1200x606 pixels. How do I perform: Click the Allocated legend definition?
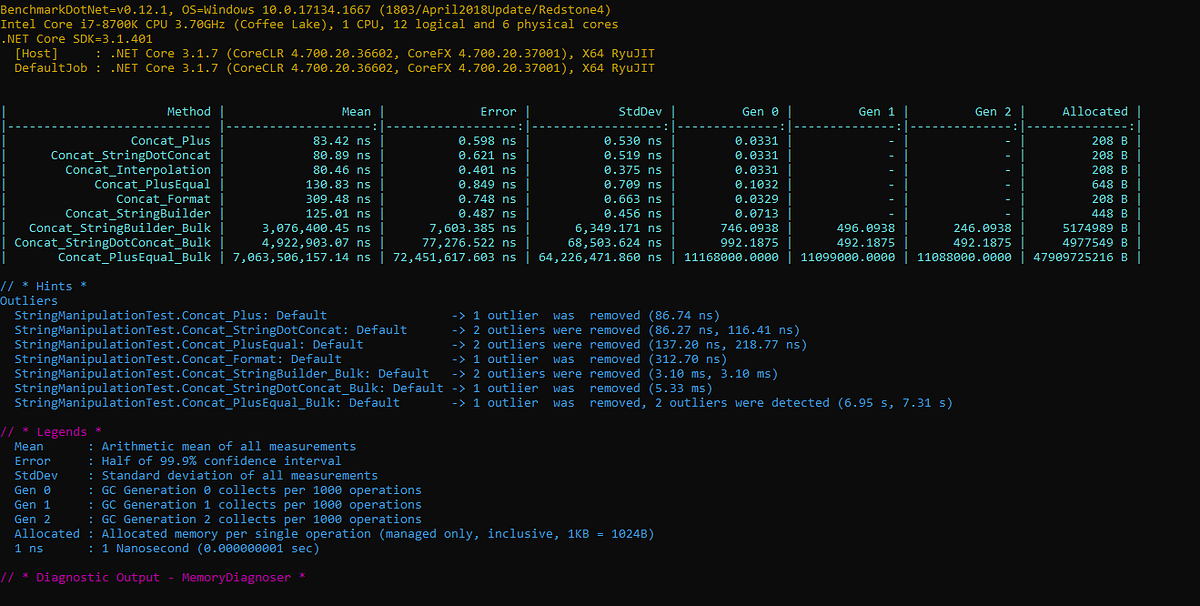[x=330, y=533]
